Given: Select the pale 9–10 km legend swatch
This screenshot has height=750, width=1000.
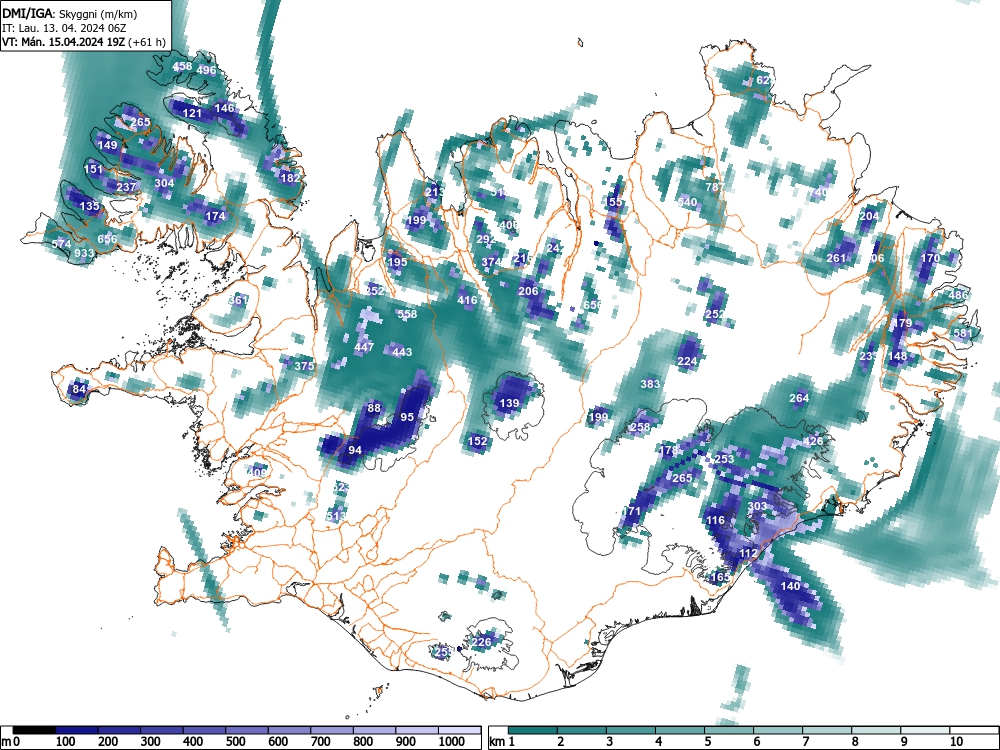Looking at the screenshot, I should tap(925, 730).
